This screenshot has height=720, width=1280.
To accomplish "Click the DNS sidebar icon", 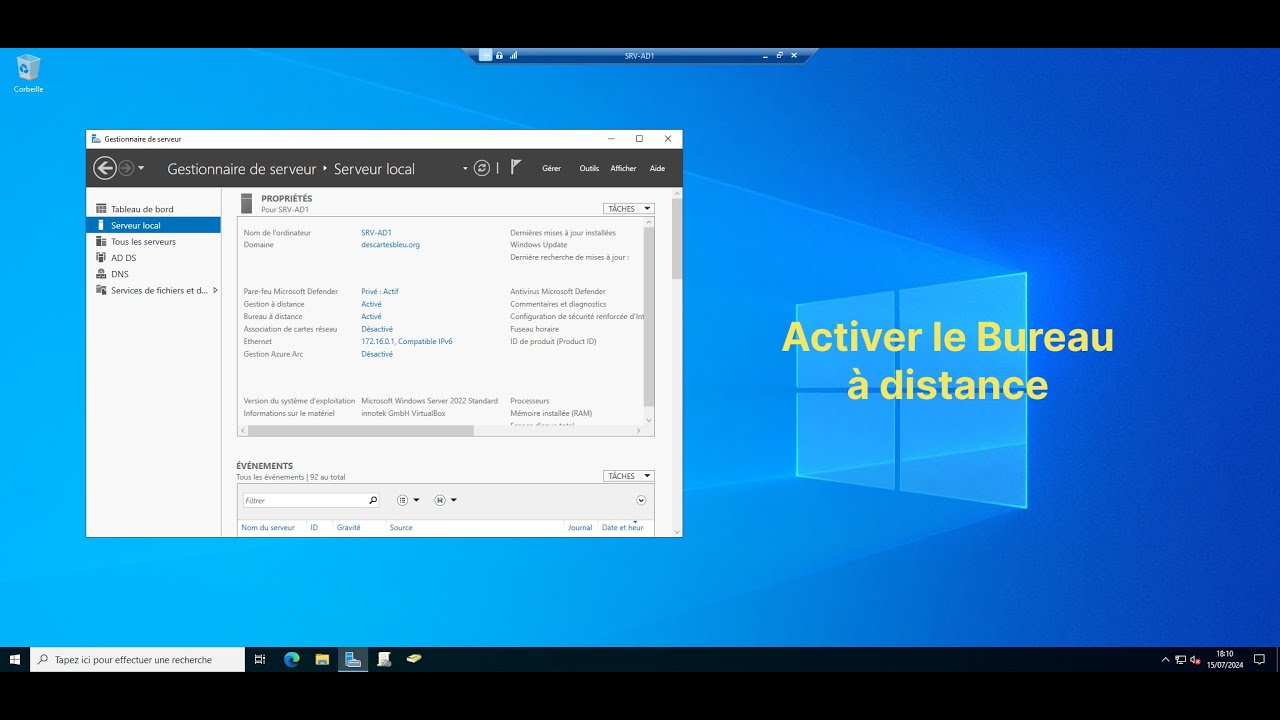I will (x=101, y=274).
